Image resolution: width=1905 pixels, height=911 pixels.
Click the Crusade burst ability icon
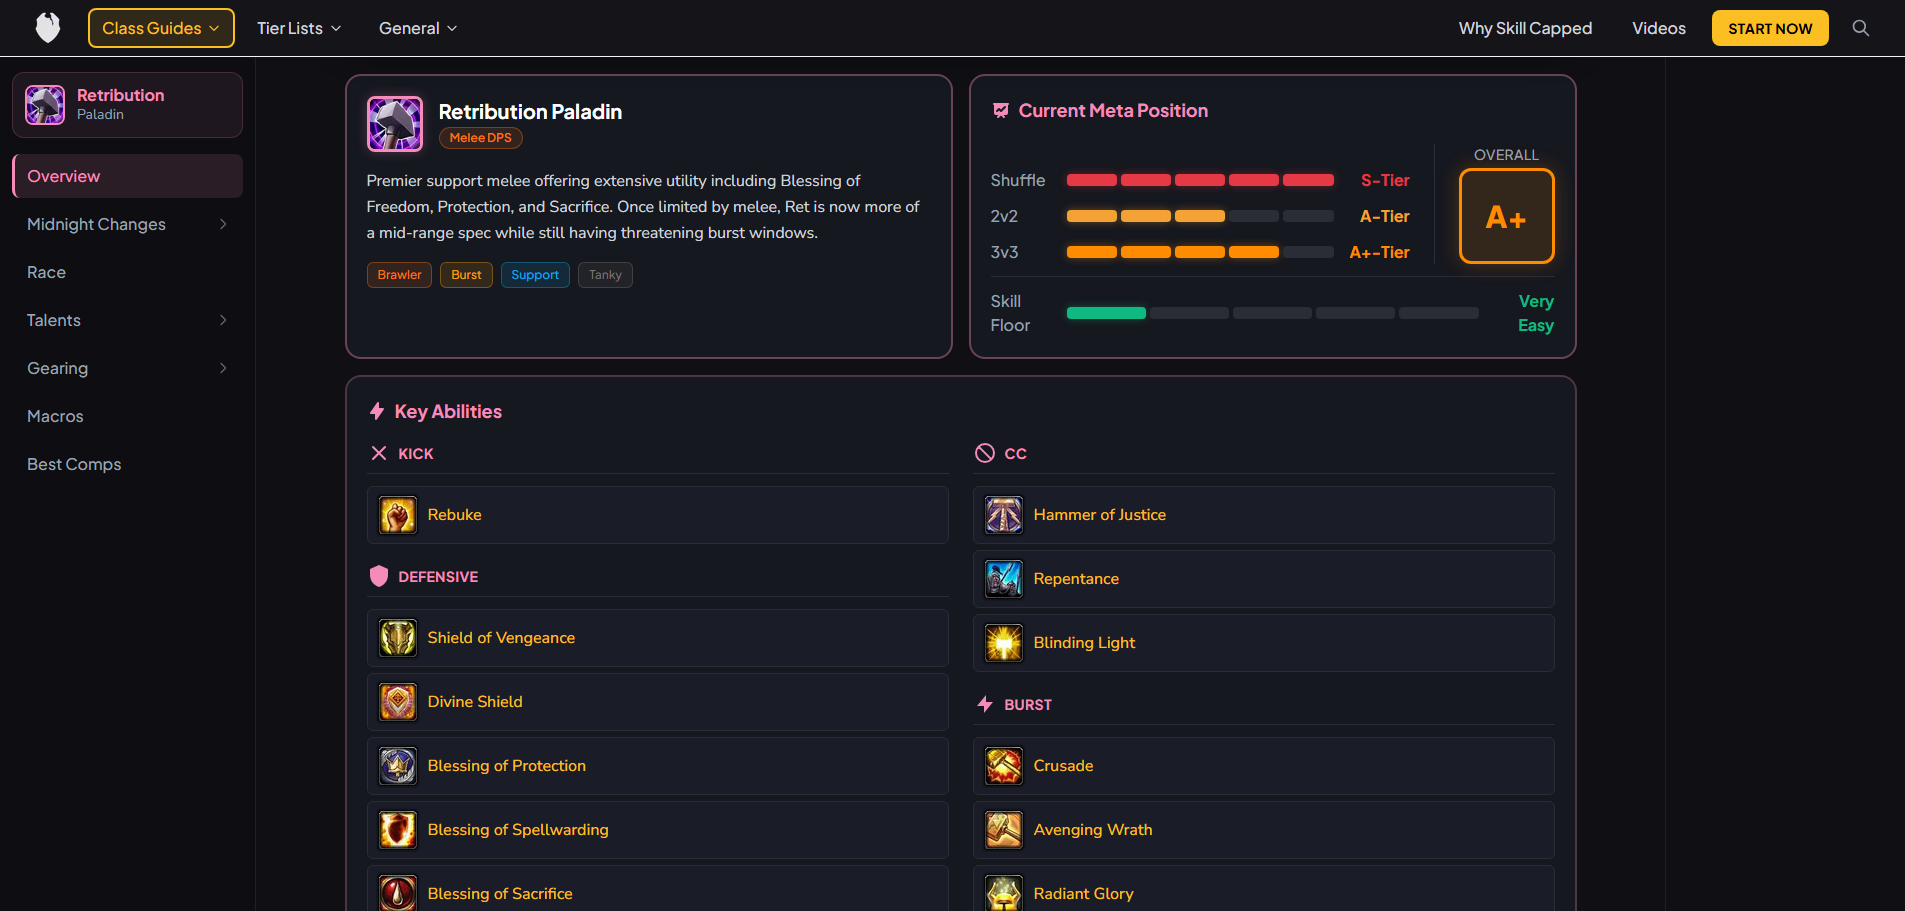tap(1003, 765)
